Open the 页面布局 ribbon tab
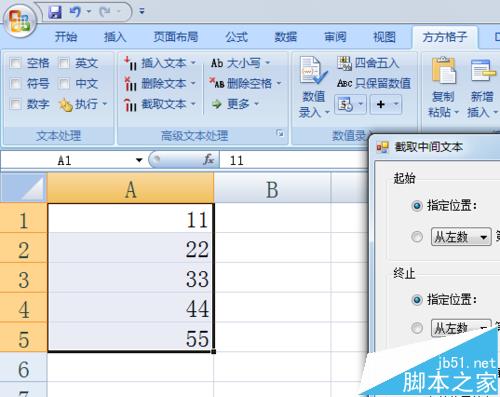 pos(176,37)
